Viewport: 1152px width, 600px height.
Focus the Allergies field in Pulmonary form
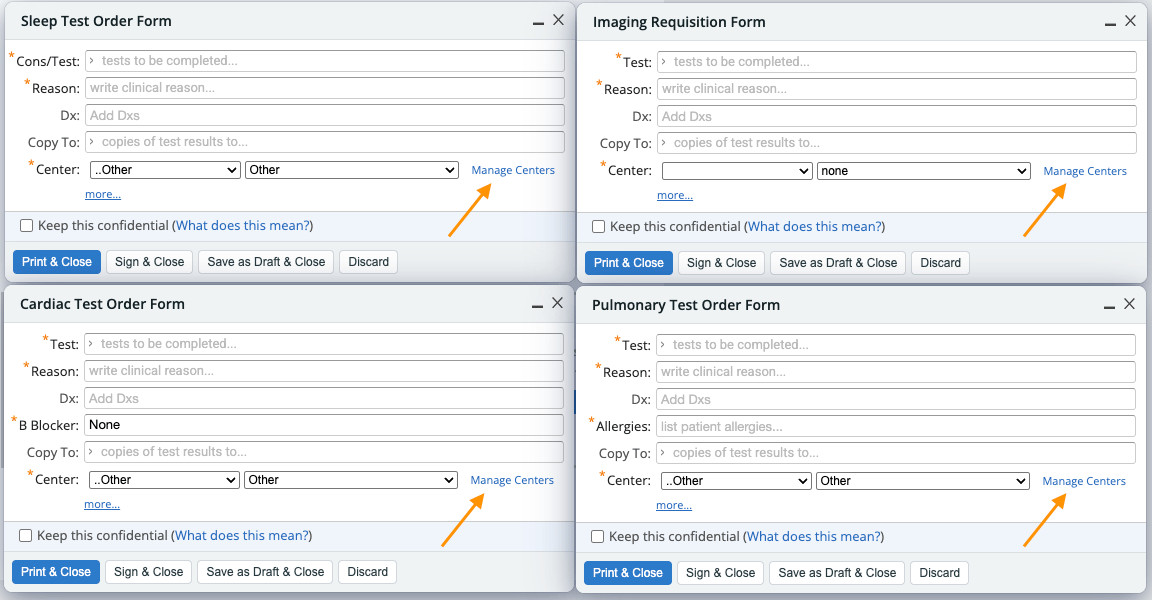click(x=896, y=427)
